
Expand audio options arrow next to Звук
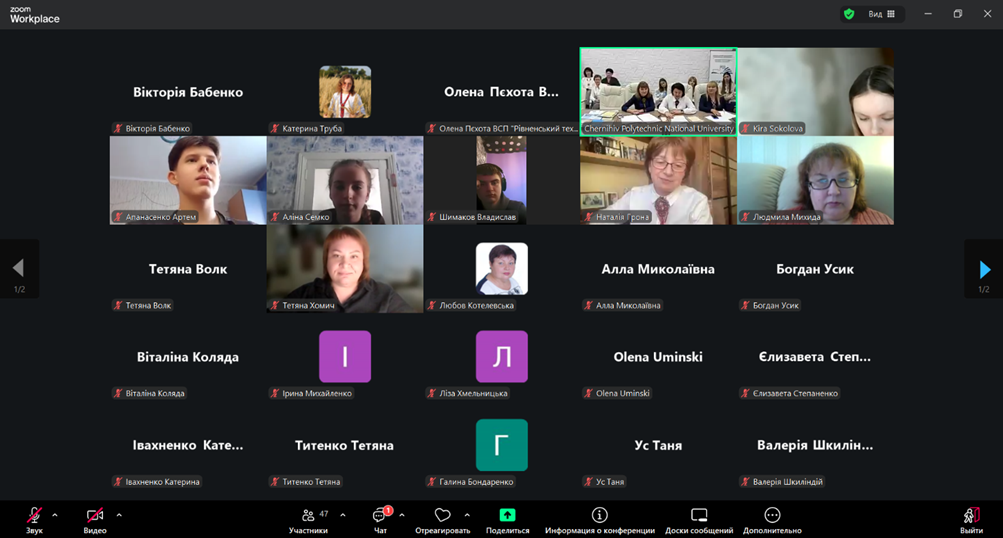(x=55, y=515)
